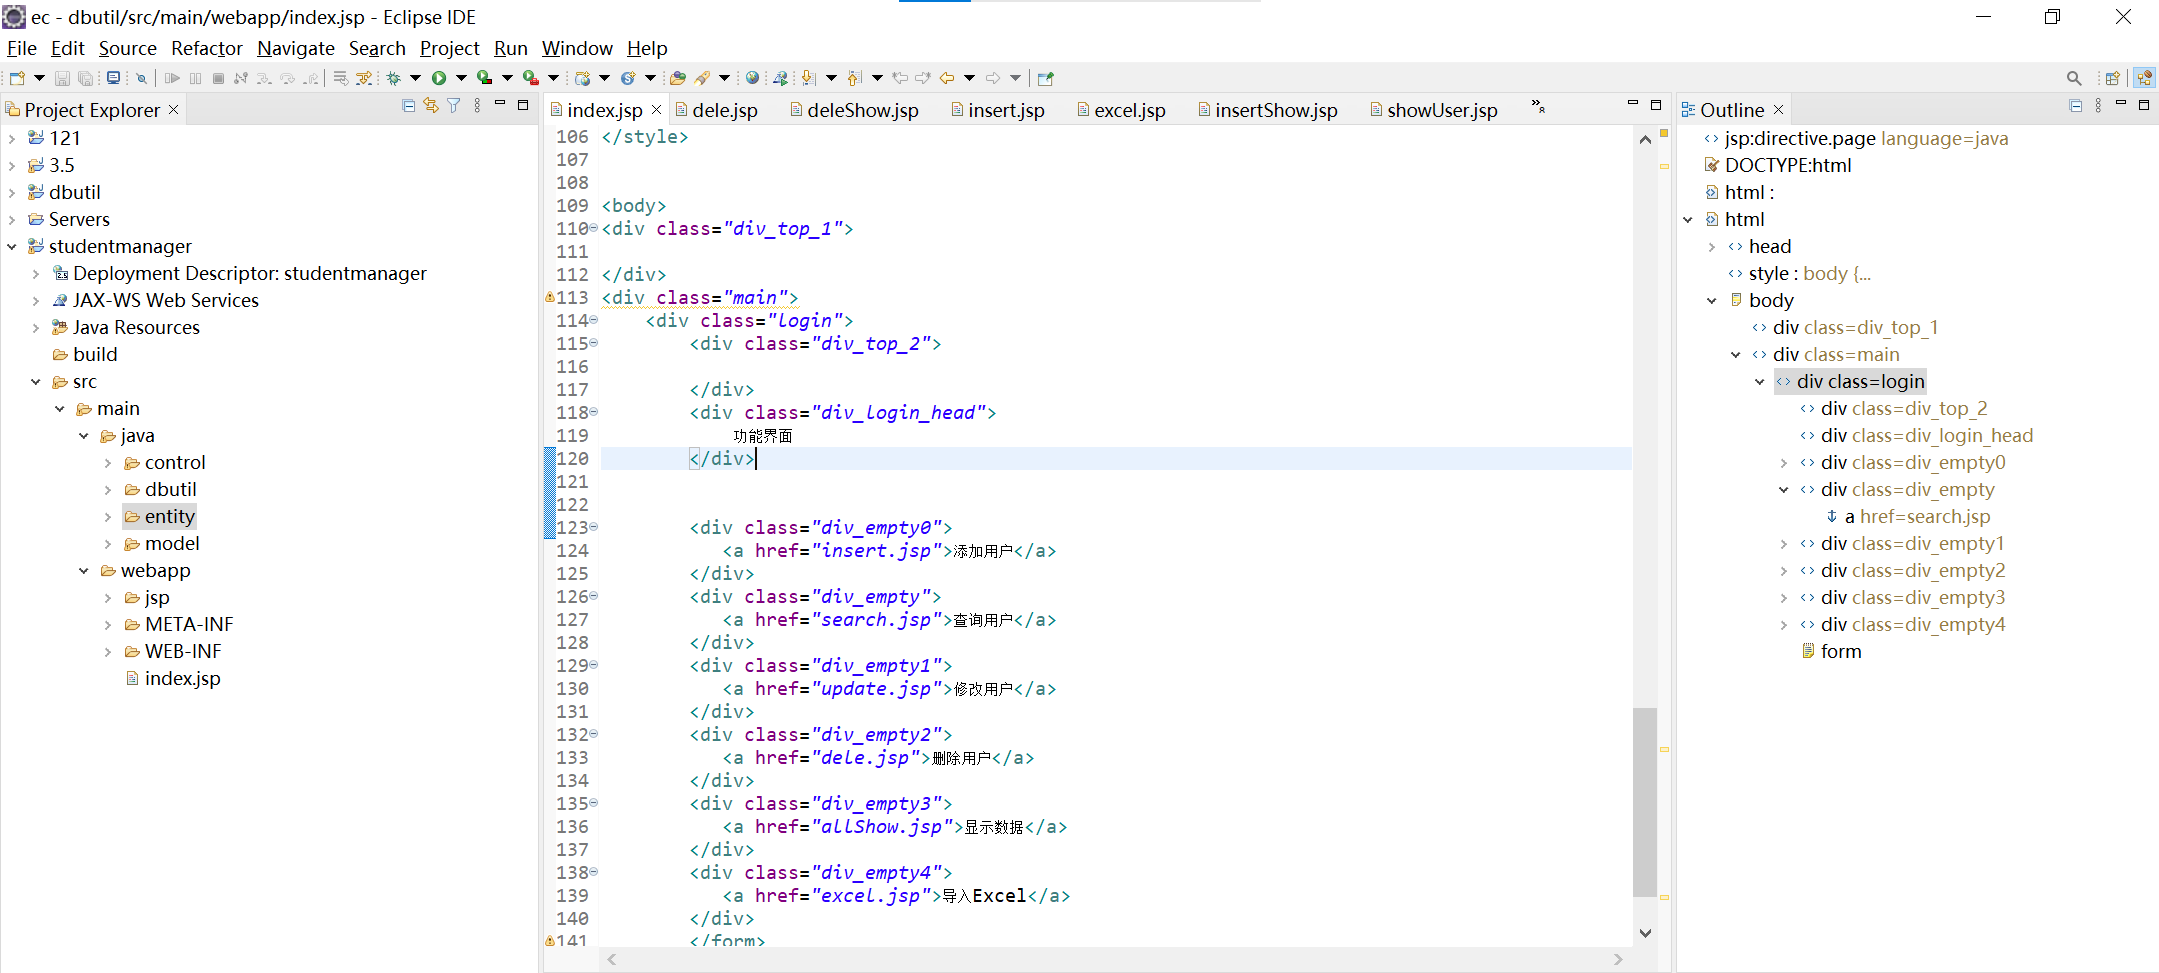Toggle fold marker at line 110
Screen dimensions: 2159x973
coord(593,228)
